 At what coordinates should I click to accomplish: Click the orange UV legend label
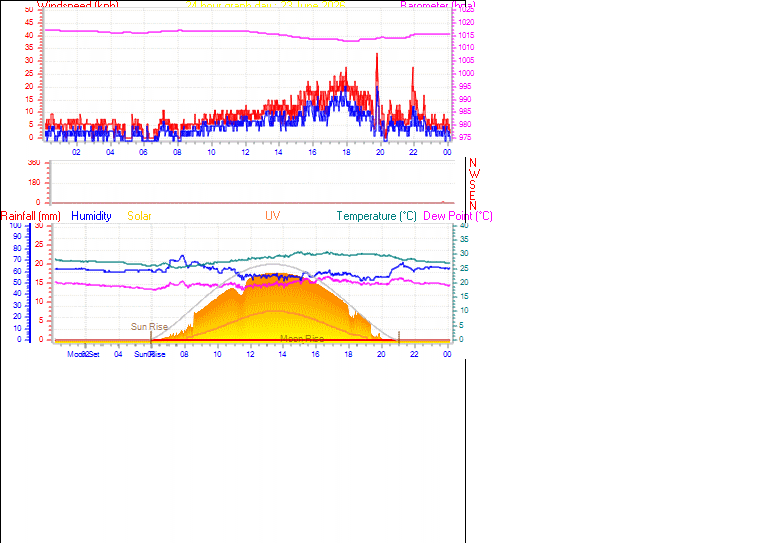click(x=272, y=216)
